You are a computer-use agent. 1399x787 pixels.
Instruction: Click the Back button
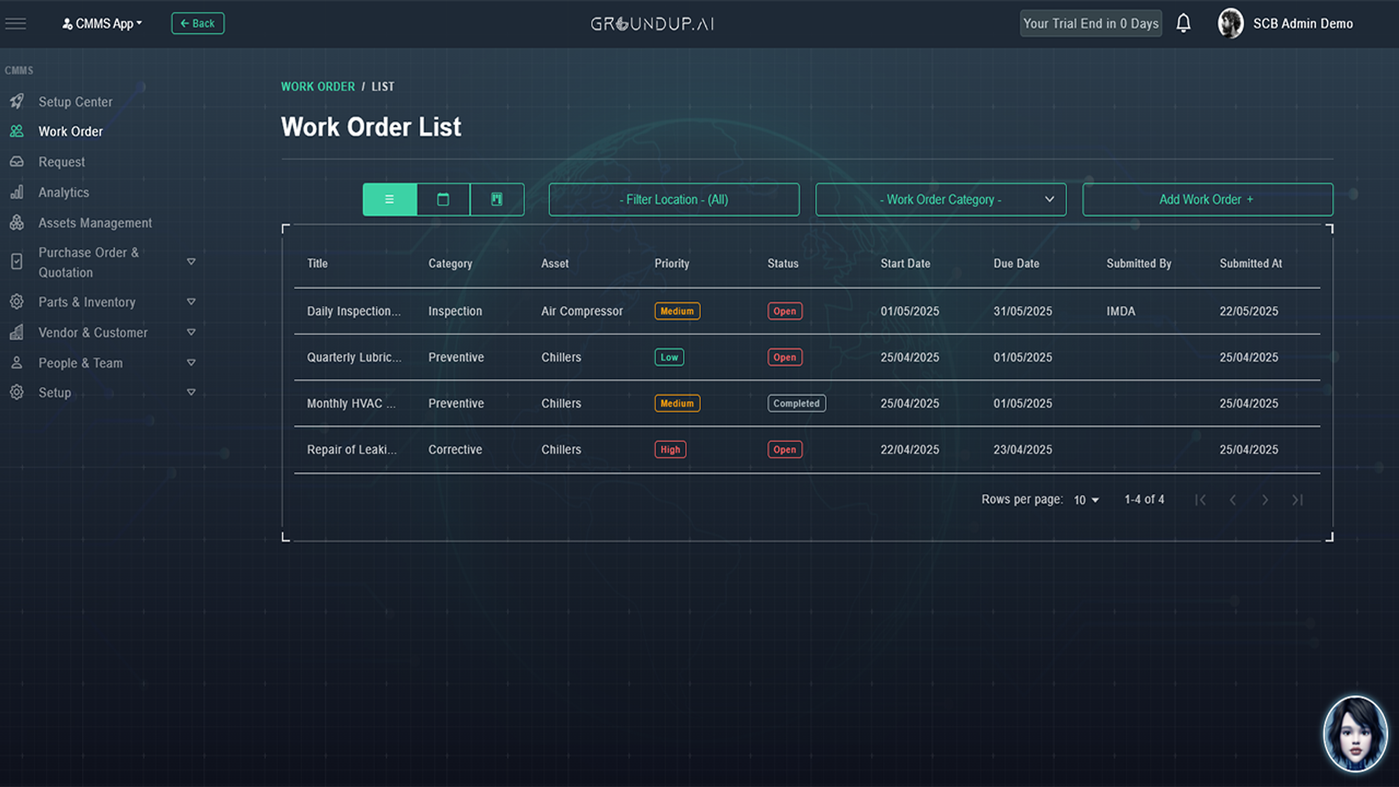coord(198,23)
